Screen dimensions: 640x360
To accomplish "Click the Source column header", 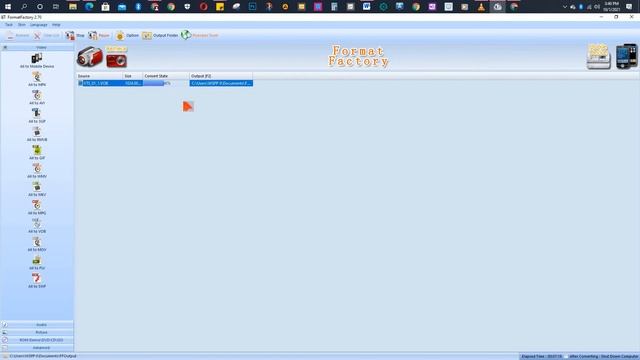I will (x=100, y=76).
